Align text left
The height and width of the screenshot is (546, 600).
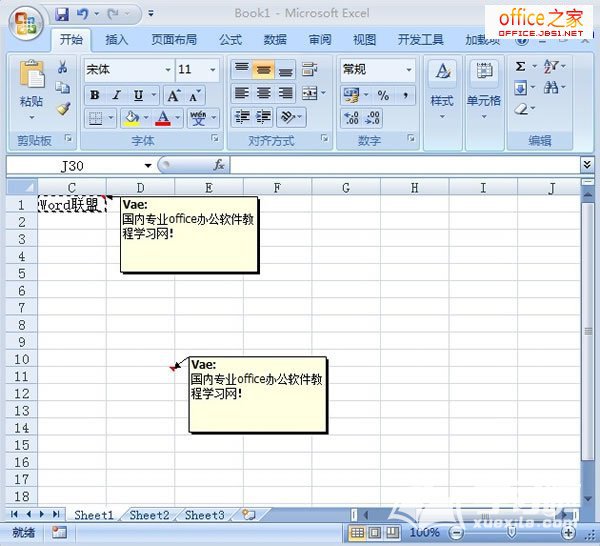242,93
